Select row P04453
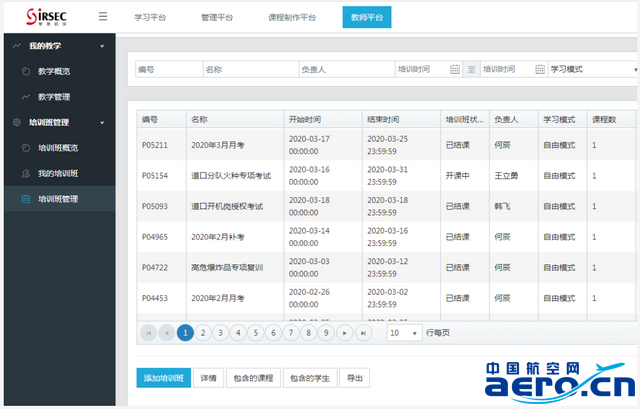The height and width of the screenshot is (409, 640). pos(386,298)
